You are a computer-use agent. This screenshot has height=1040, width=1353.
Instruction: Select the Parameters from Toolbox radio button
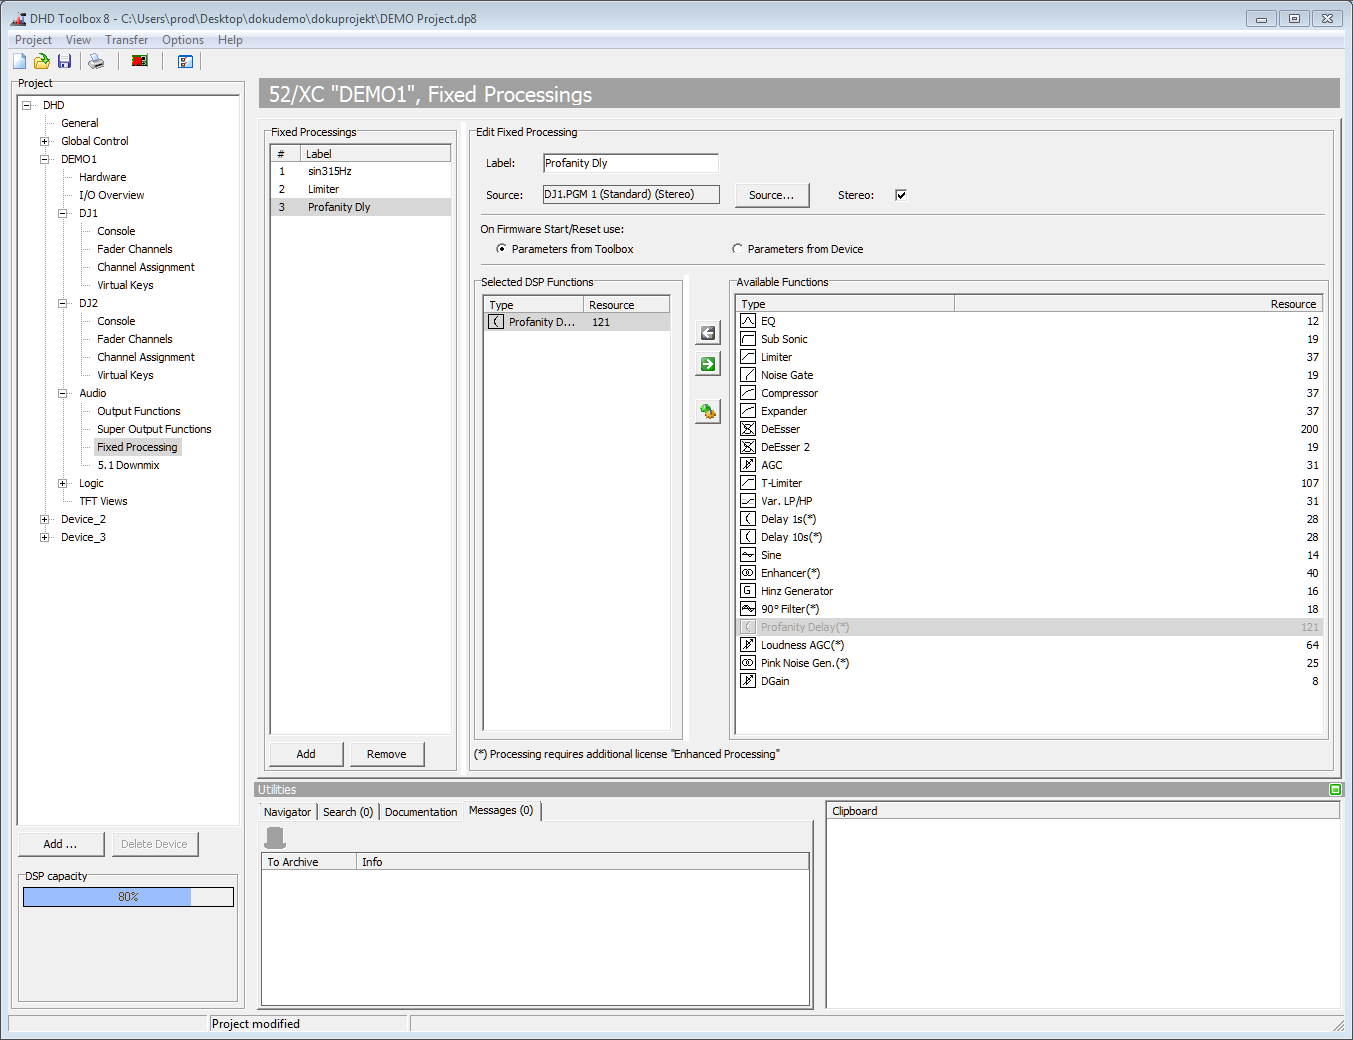[x=501, y=248]
